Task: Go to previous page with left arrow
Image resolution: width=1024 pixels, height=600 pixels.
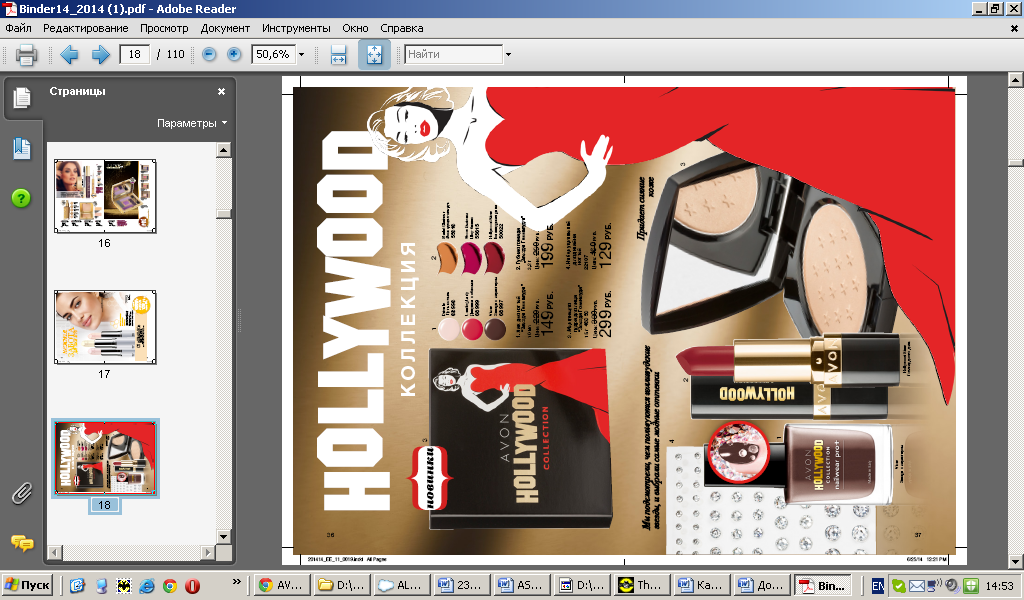Action: click(x=69, y=54)
